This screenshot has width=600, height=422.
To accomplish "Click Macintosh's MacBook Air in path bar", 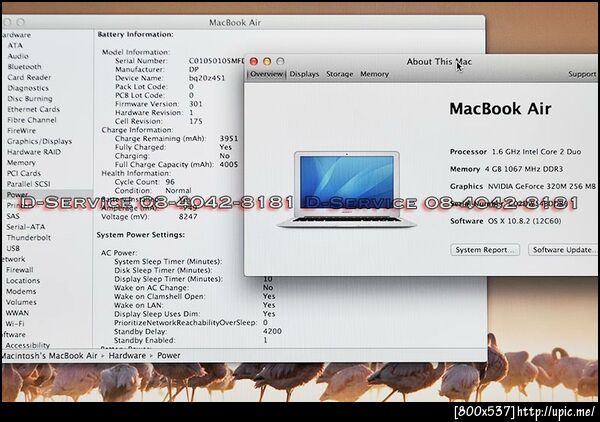I will tap(49, 355).
